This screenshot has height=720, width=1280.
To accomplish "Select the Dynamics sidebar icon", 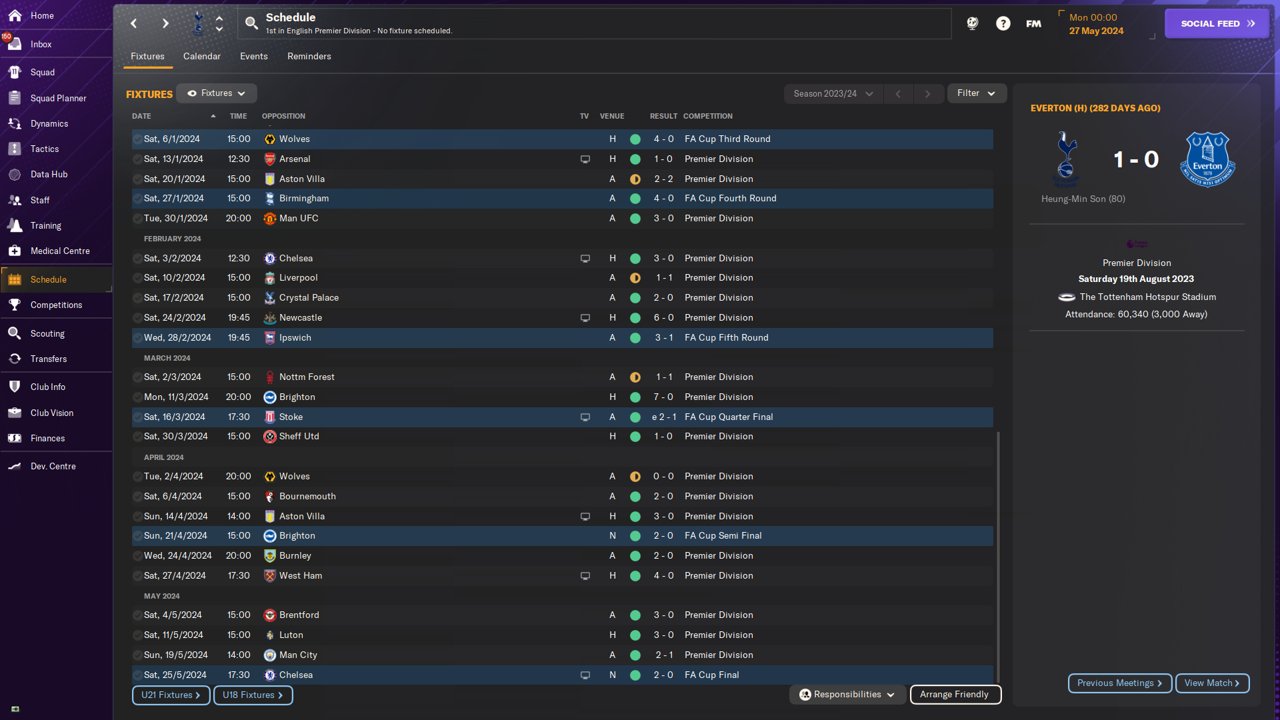I will tap(14, 124).
